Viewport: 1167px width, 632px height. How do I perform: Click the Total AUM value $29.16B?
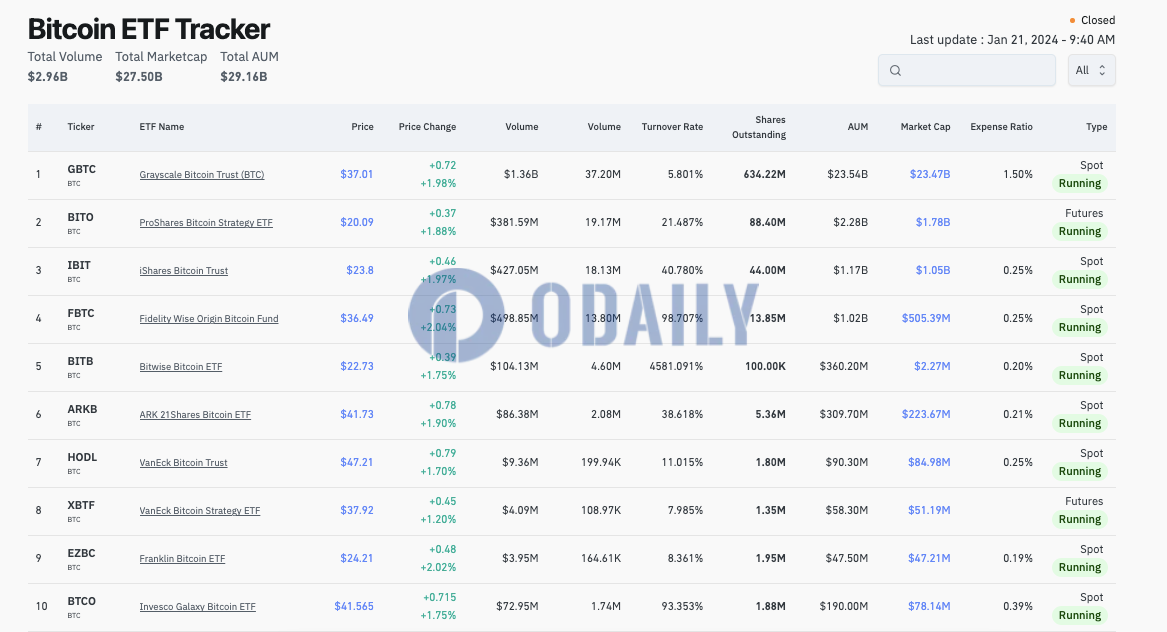[243, 77]
